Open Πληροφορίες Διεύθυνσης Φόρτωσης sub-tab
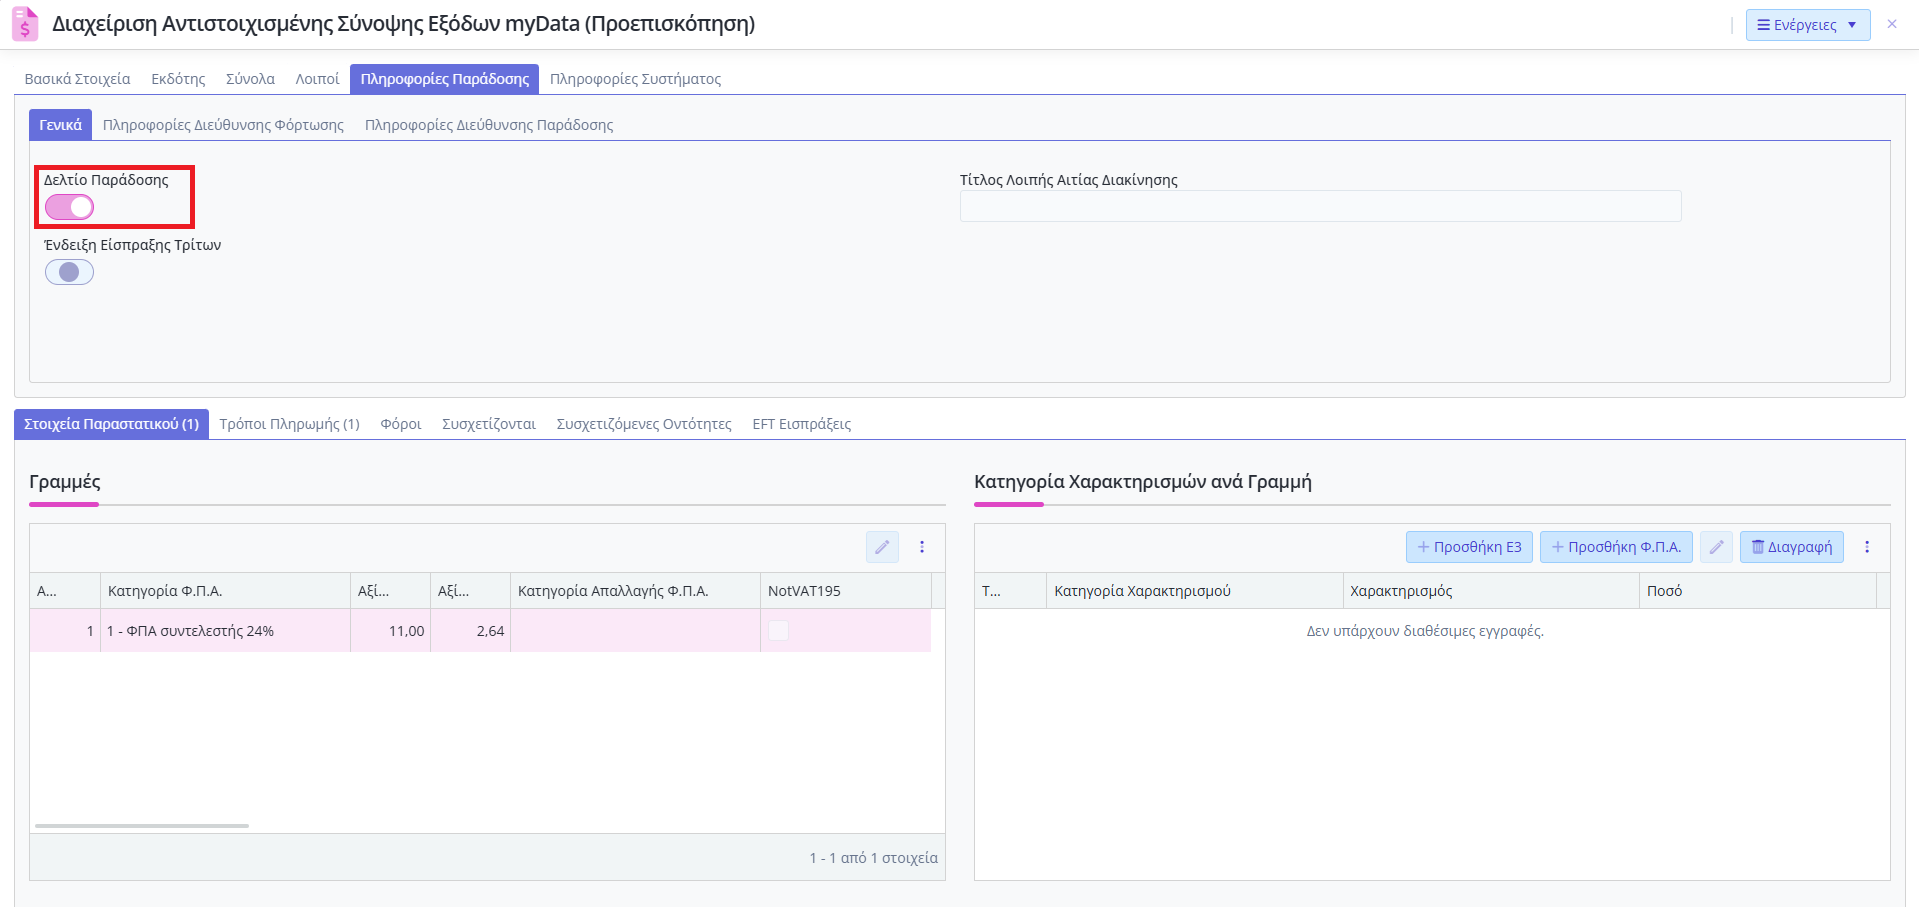 coord(223,125)
